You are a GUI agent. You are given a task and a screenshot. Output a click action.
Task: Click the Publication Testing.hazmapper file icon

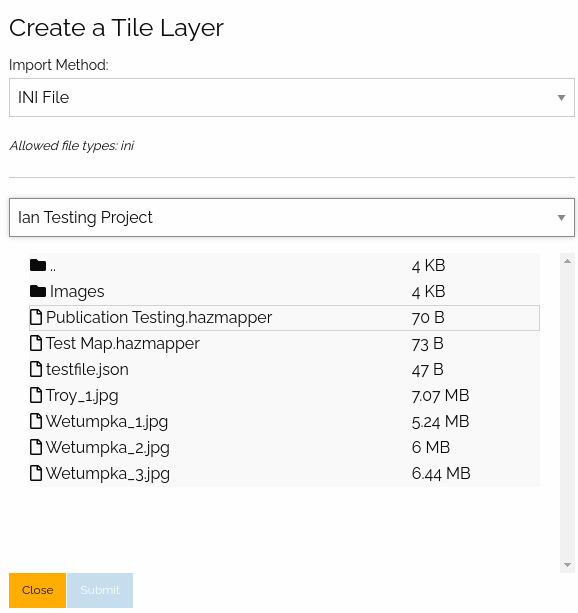point(36,317)
